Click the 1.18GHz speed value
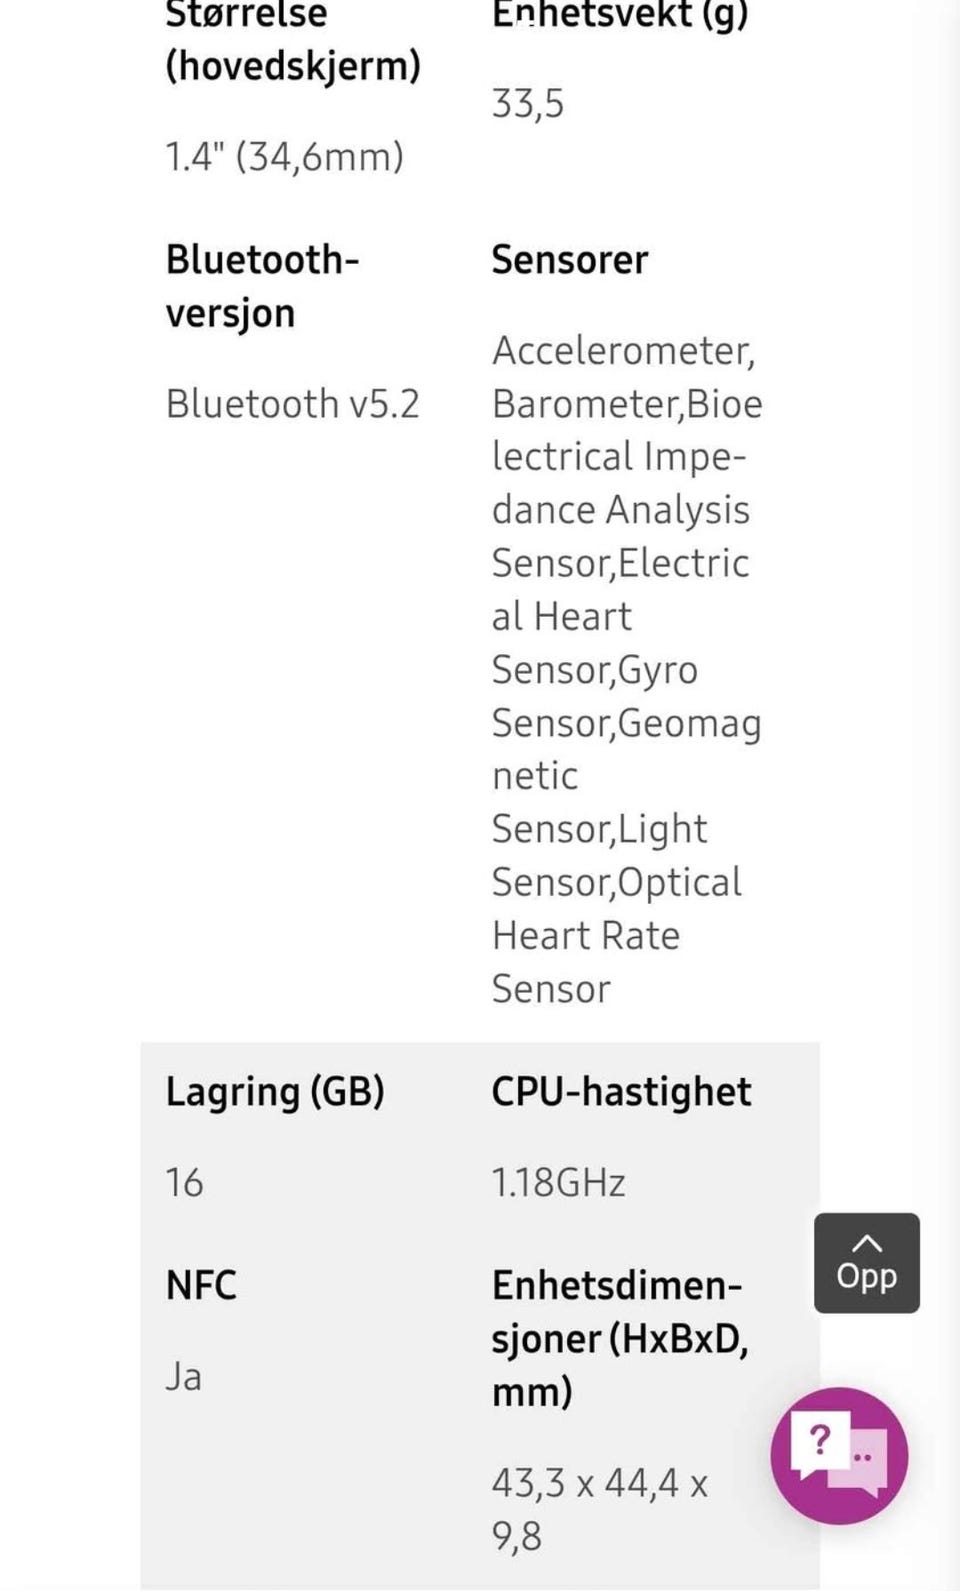The height and width of the screenshot is (1591, 960). pos(558,1183)
